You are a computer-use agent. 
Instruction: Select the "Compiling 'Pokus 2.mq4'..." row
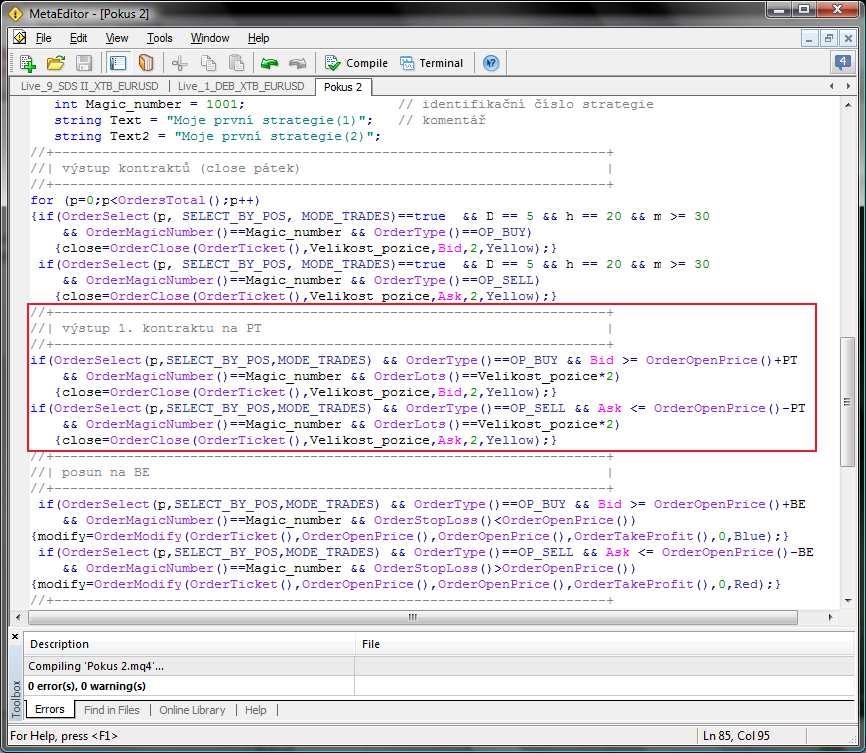[440, 666]
